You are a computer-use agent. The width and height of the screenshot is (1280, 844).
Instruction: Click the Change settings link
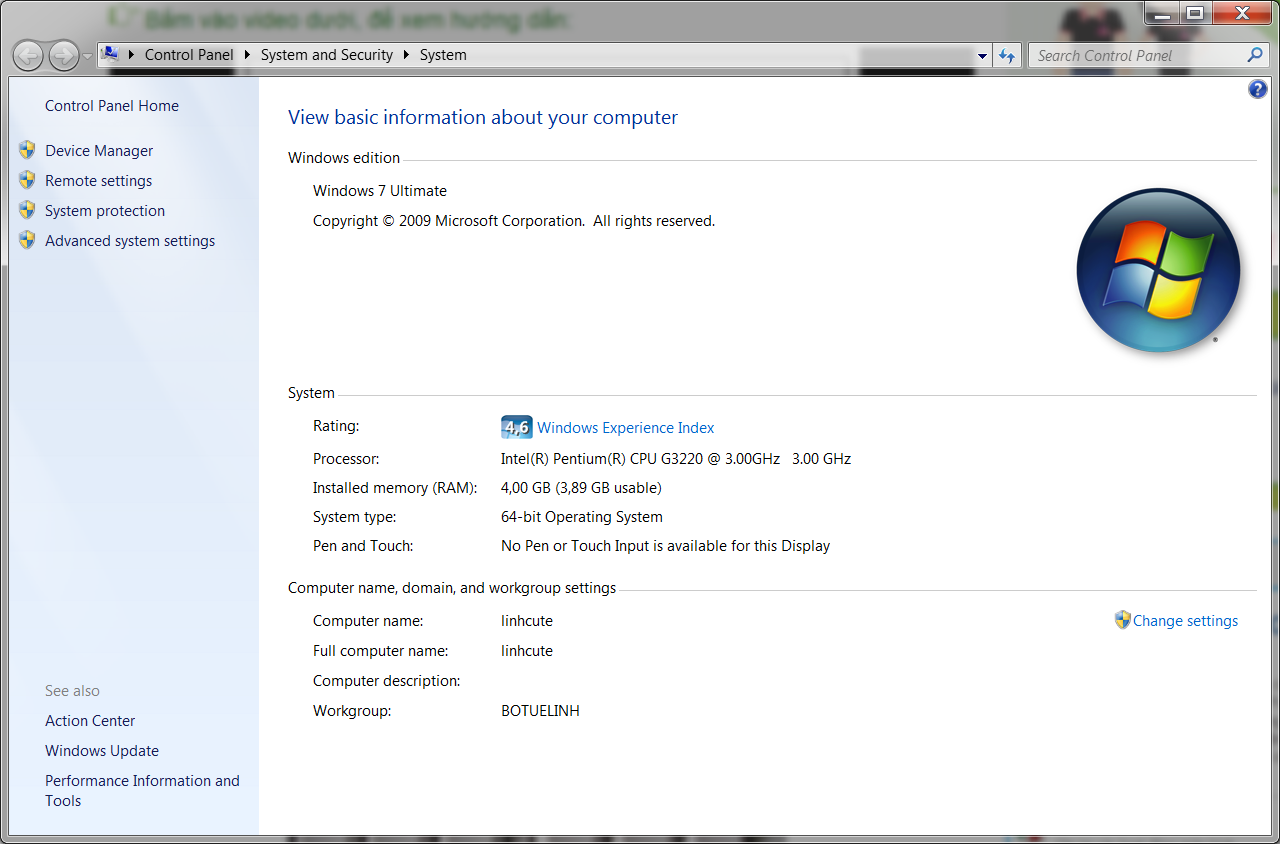[1185, 621]
